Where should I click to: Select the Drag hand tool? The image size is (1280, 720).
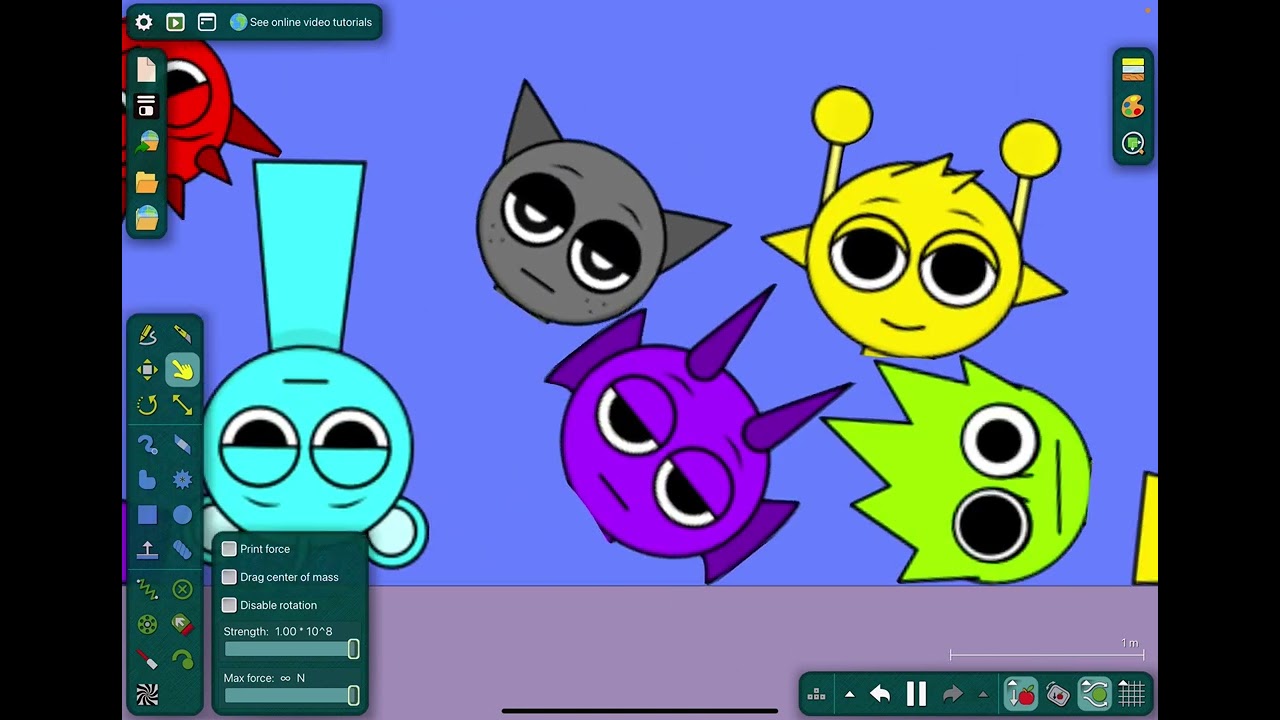[x=182, y=370]
